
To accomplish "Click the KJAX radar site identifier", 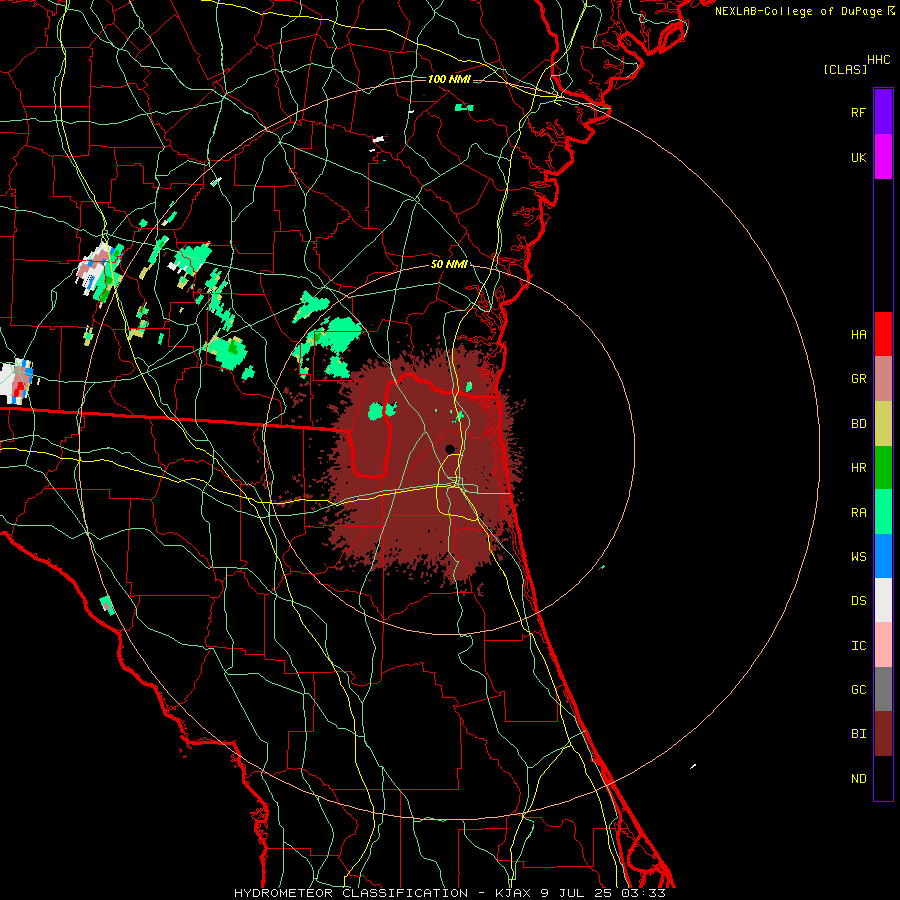I will 513,893.
